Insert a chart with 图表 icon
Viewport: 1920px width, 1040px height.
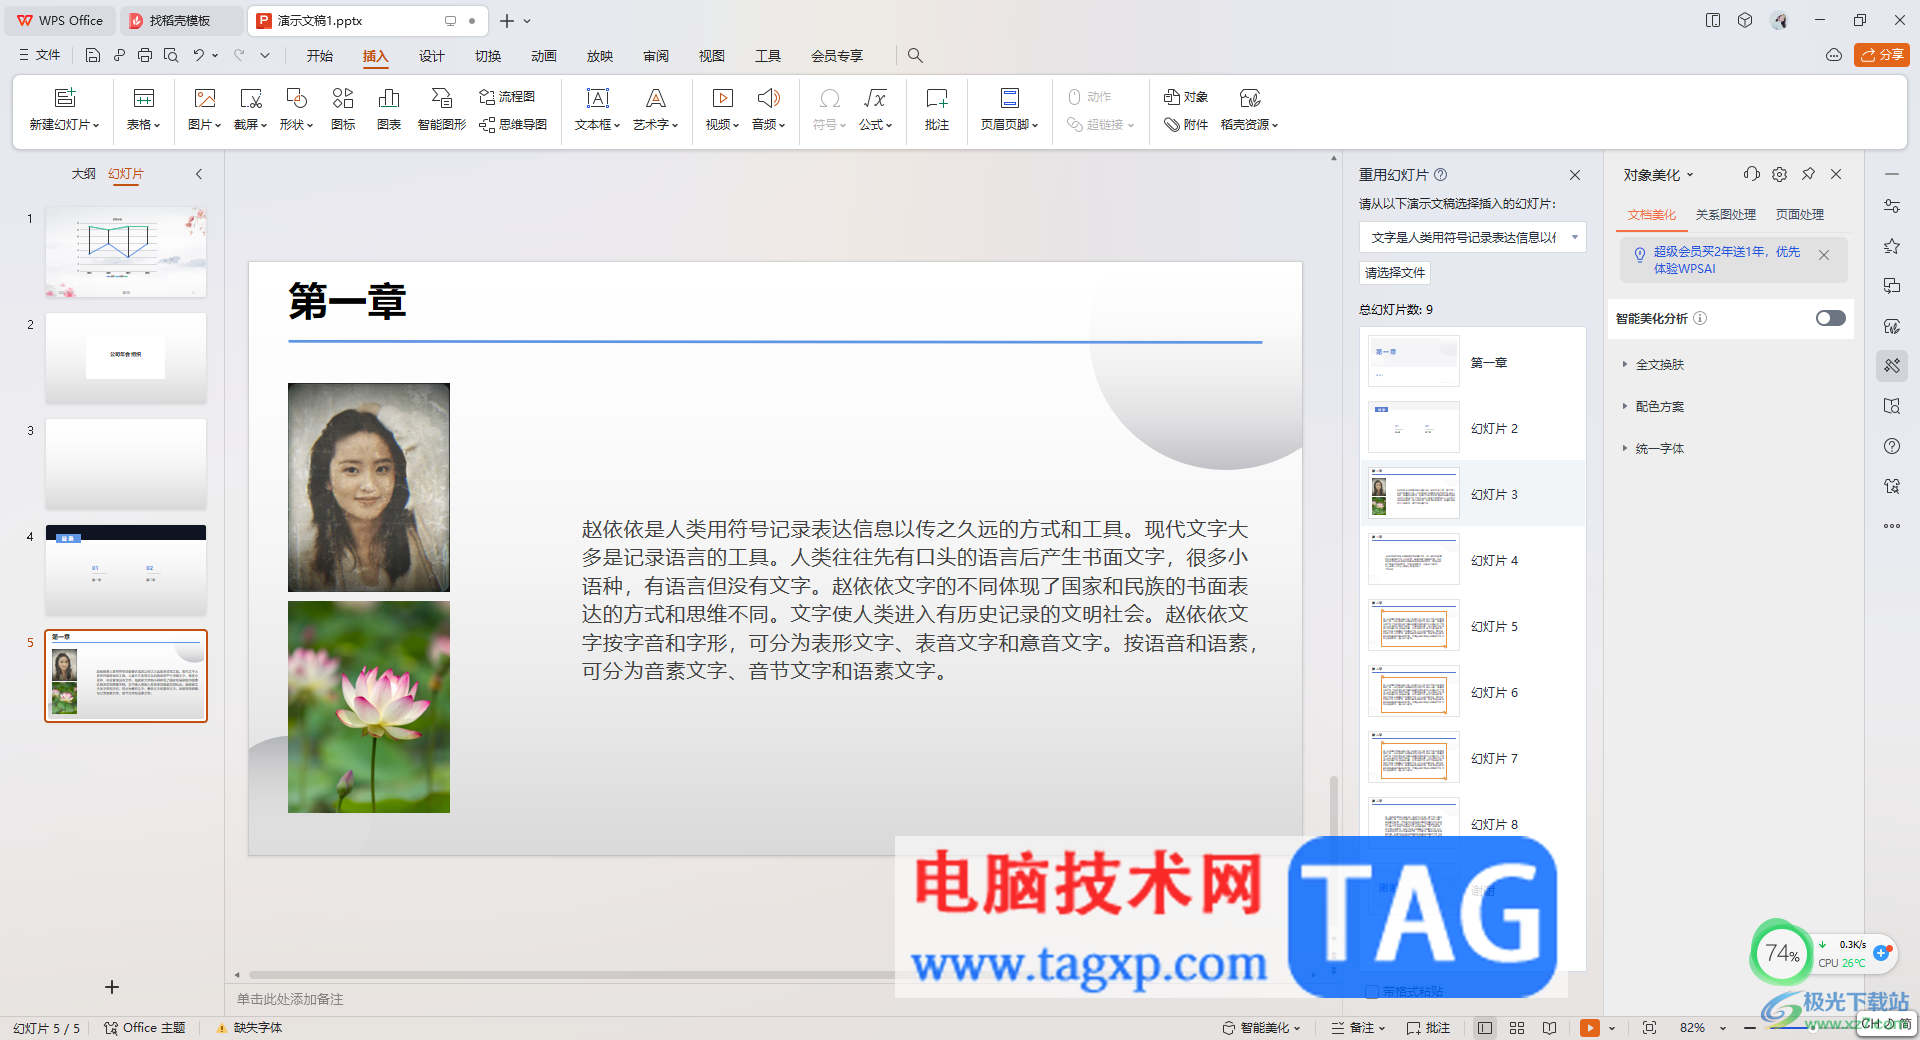coord(389,109)
